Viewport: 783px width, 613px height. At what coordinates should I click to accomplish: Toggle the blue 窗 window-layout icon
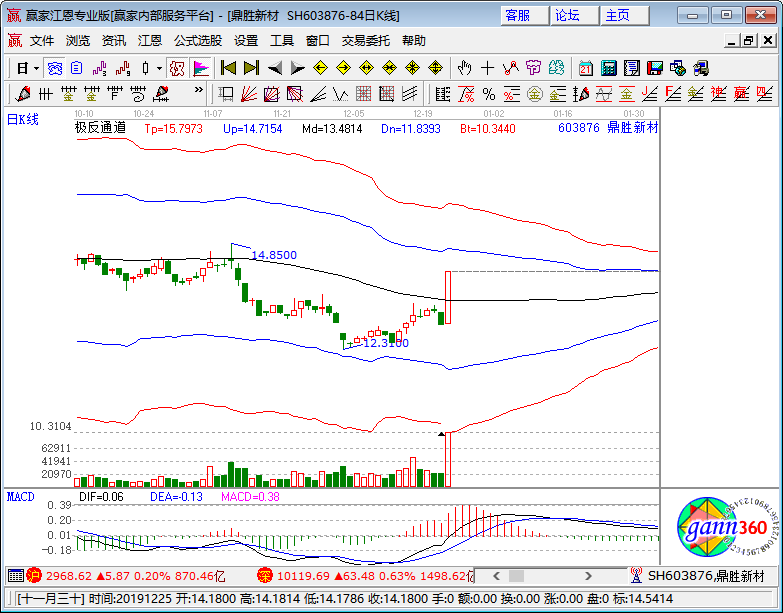[54, 68]
